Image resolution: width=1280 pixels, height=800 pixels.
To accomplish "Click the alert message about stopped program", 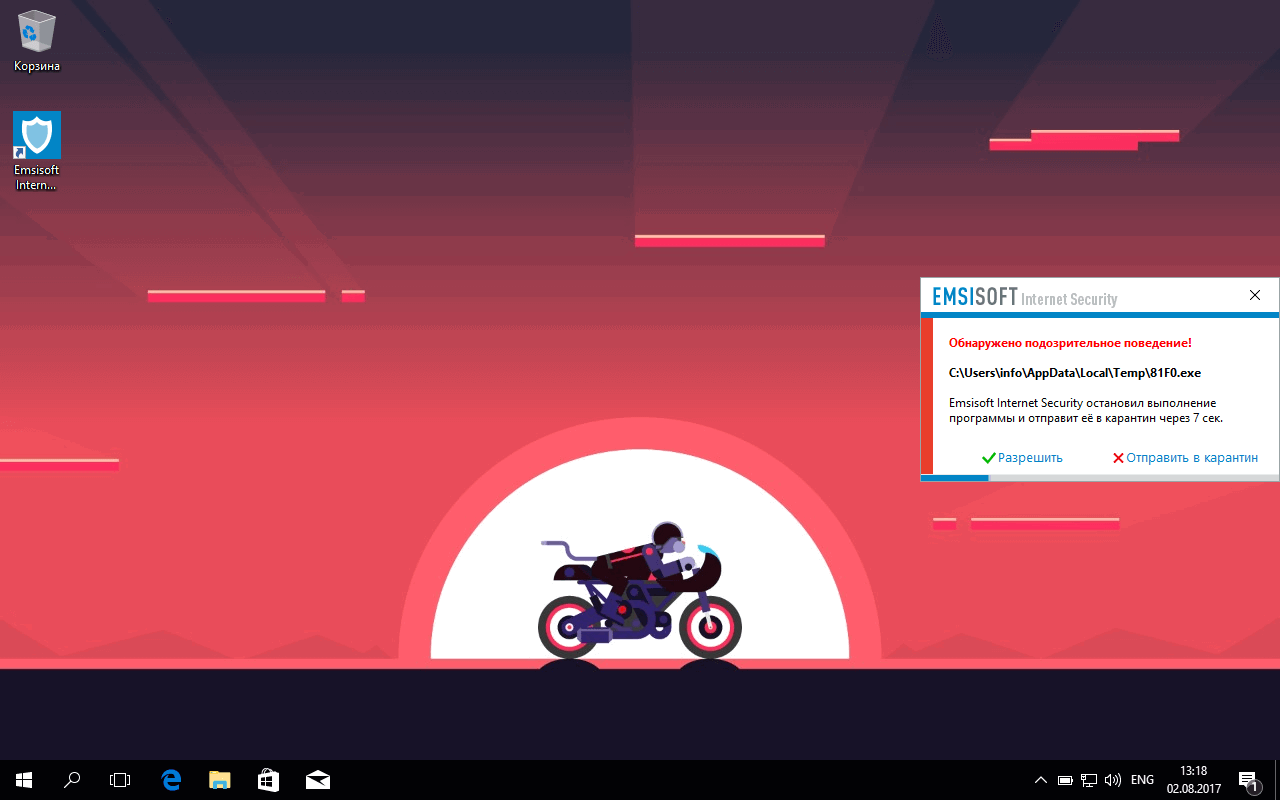I will pyautogui.click(x=1086, y=410).
